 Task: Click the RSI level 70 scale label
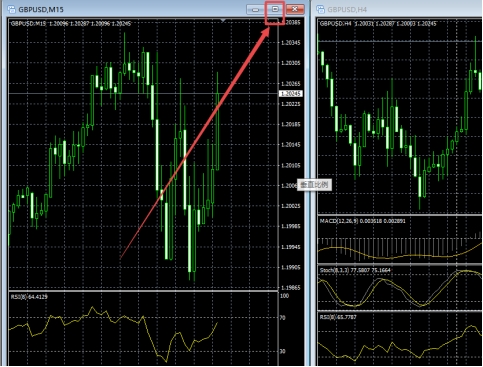point(283,318)
